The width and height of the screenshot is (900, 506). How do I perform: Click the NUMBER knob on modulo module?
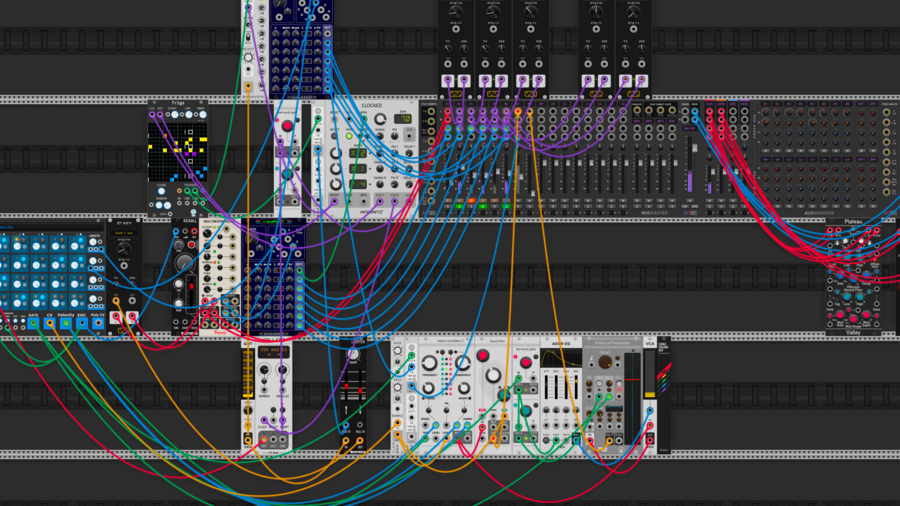tap(265, 371)
